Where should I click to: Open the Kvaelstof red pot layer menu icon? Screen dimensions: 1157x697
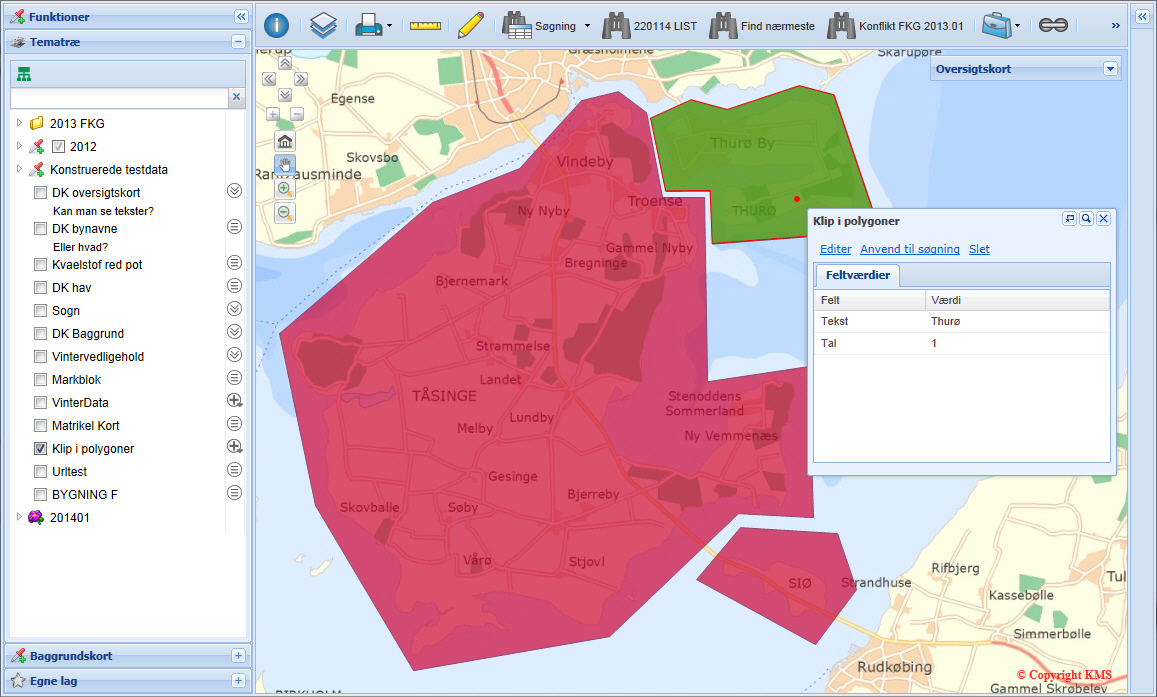(235, 263)
